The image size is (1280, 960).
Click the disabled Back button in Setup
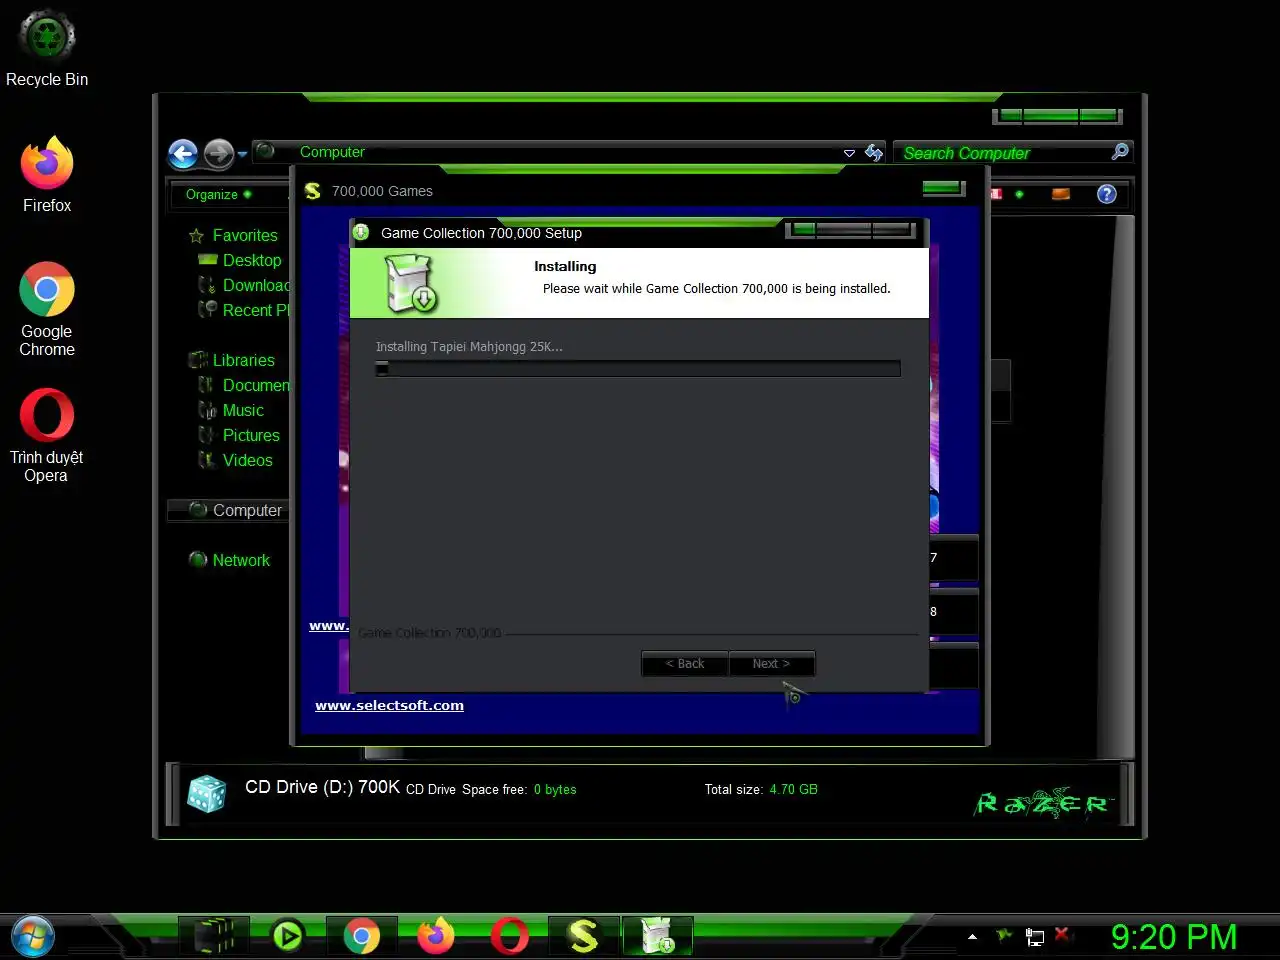coord(685,663)
